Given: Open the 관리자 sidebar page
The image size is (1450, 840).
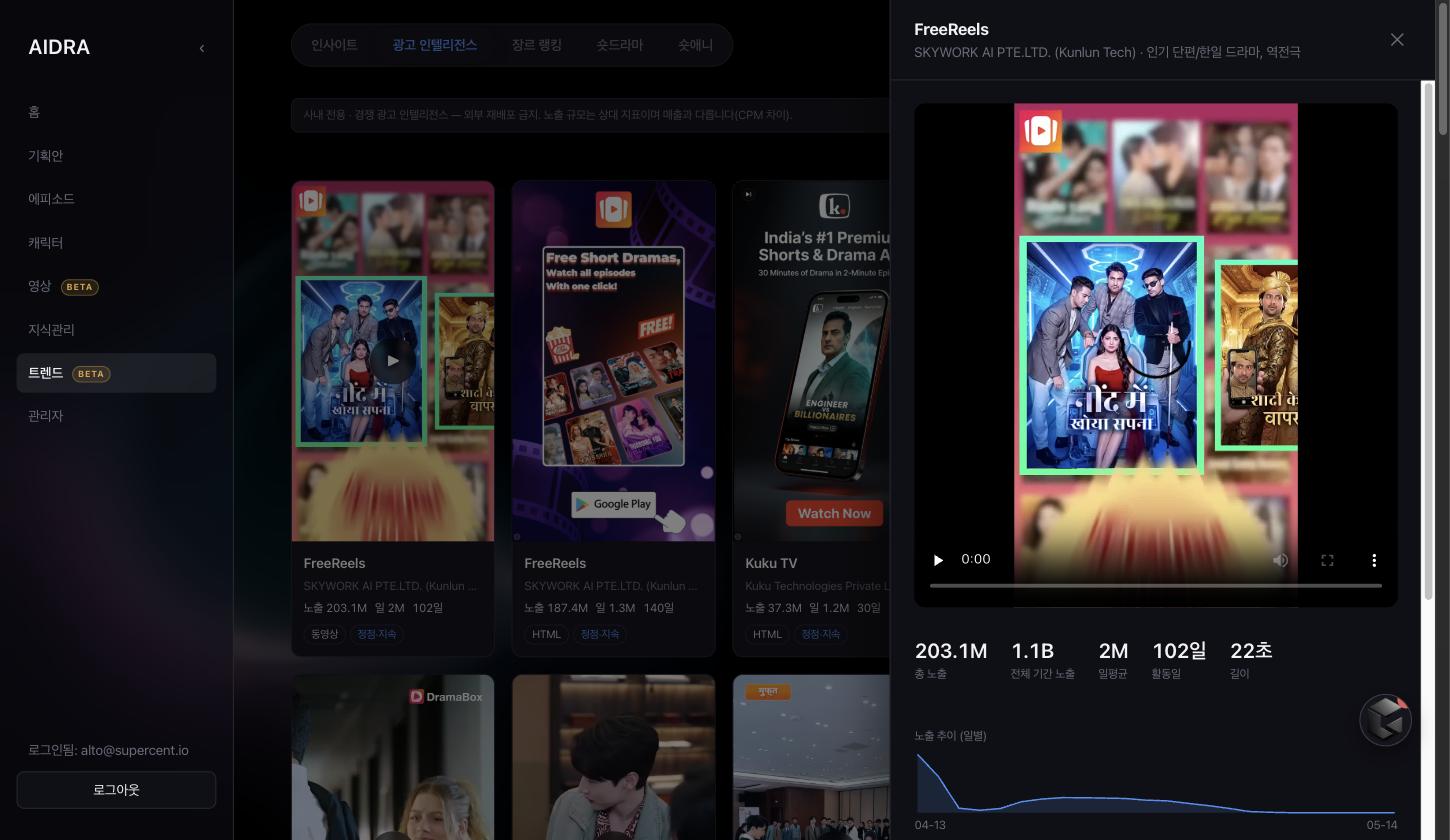Looking at the screenshot, I should click(x=116, y=416).
